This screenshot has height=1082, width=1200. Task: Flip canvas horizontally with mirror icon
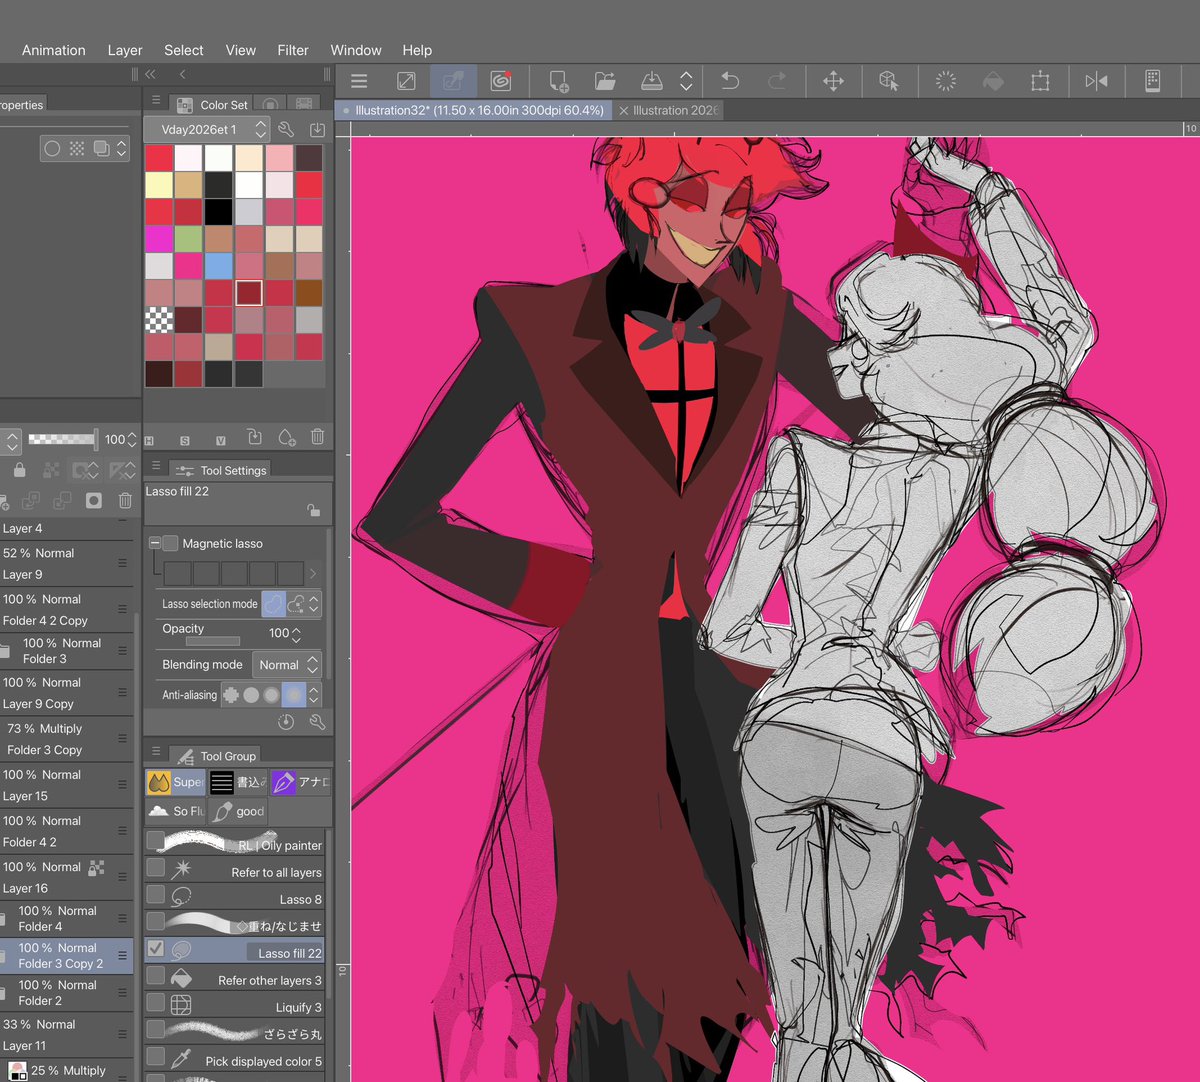coord(1096,81)
